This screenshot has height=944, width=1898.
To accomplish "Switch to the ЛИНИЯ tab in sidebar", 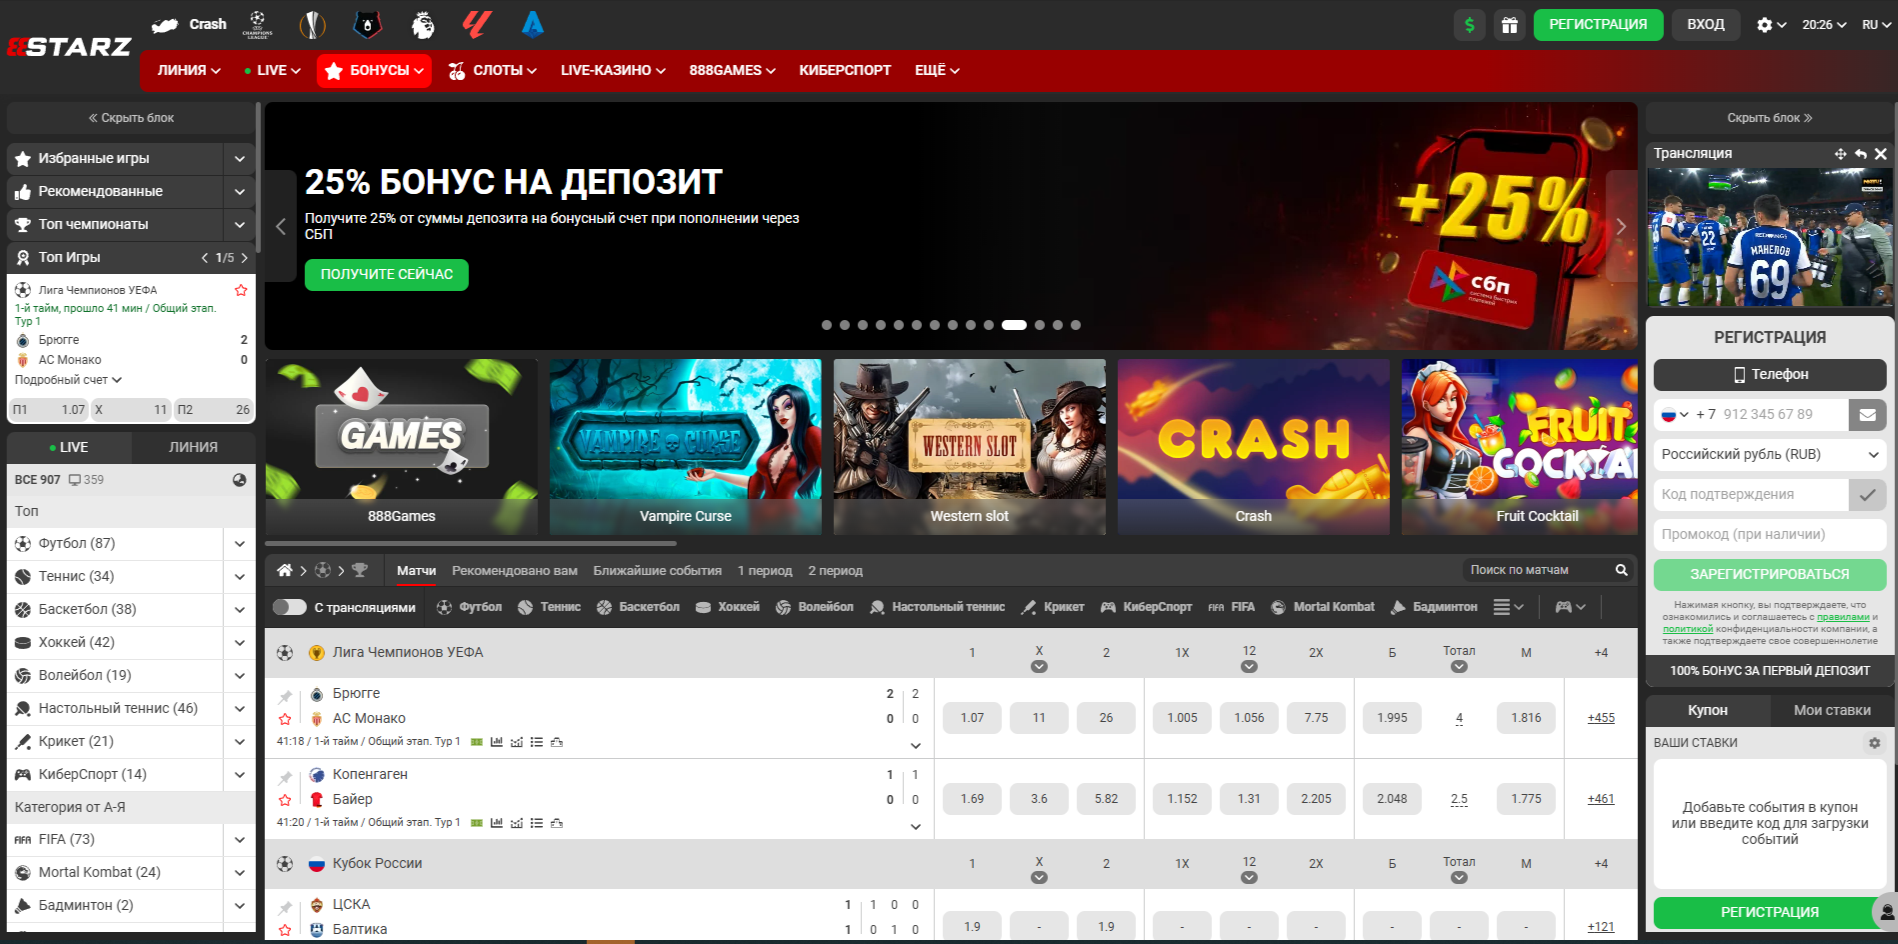I will [x=193, y=447].
